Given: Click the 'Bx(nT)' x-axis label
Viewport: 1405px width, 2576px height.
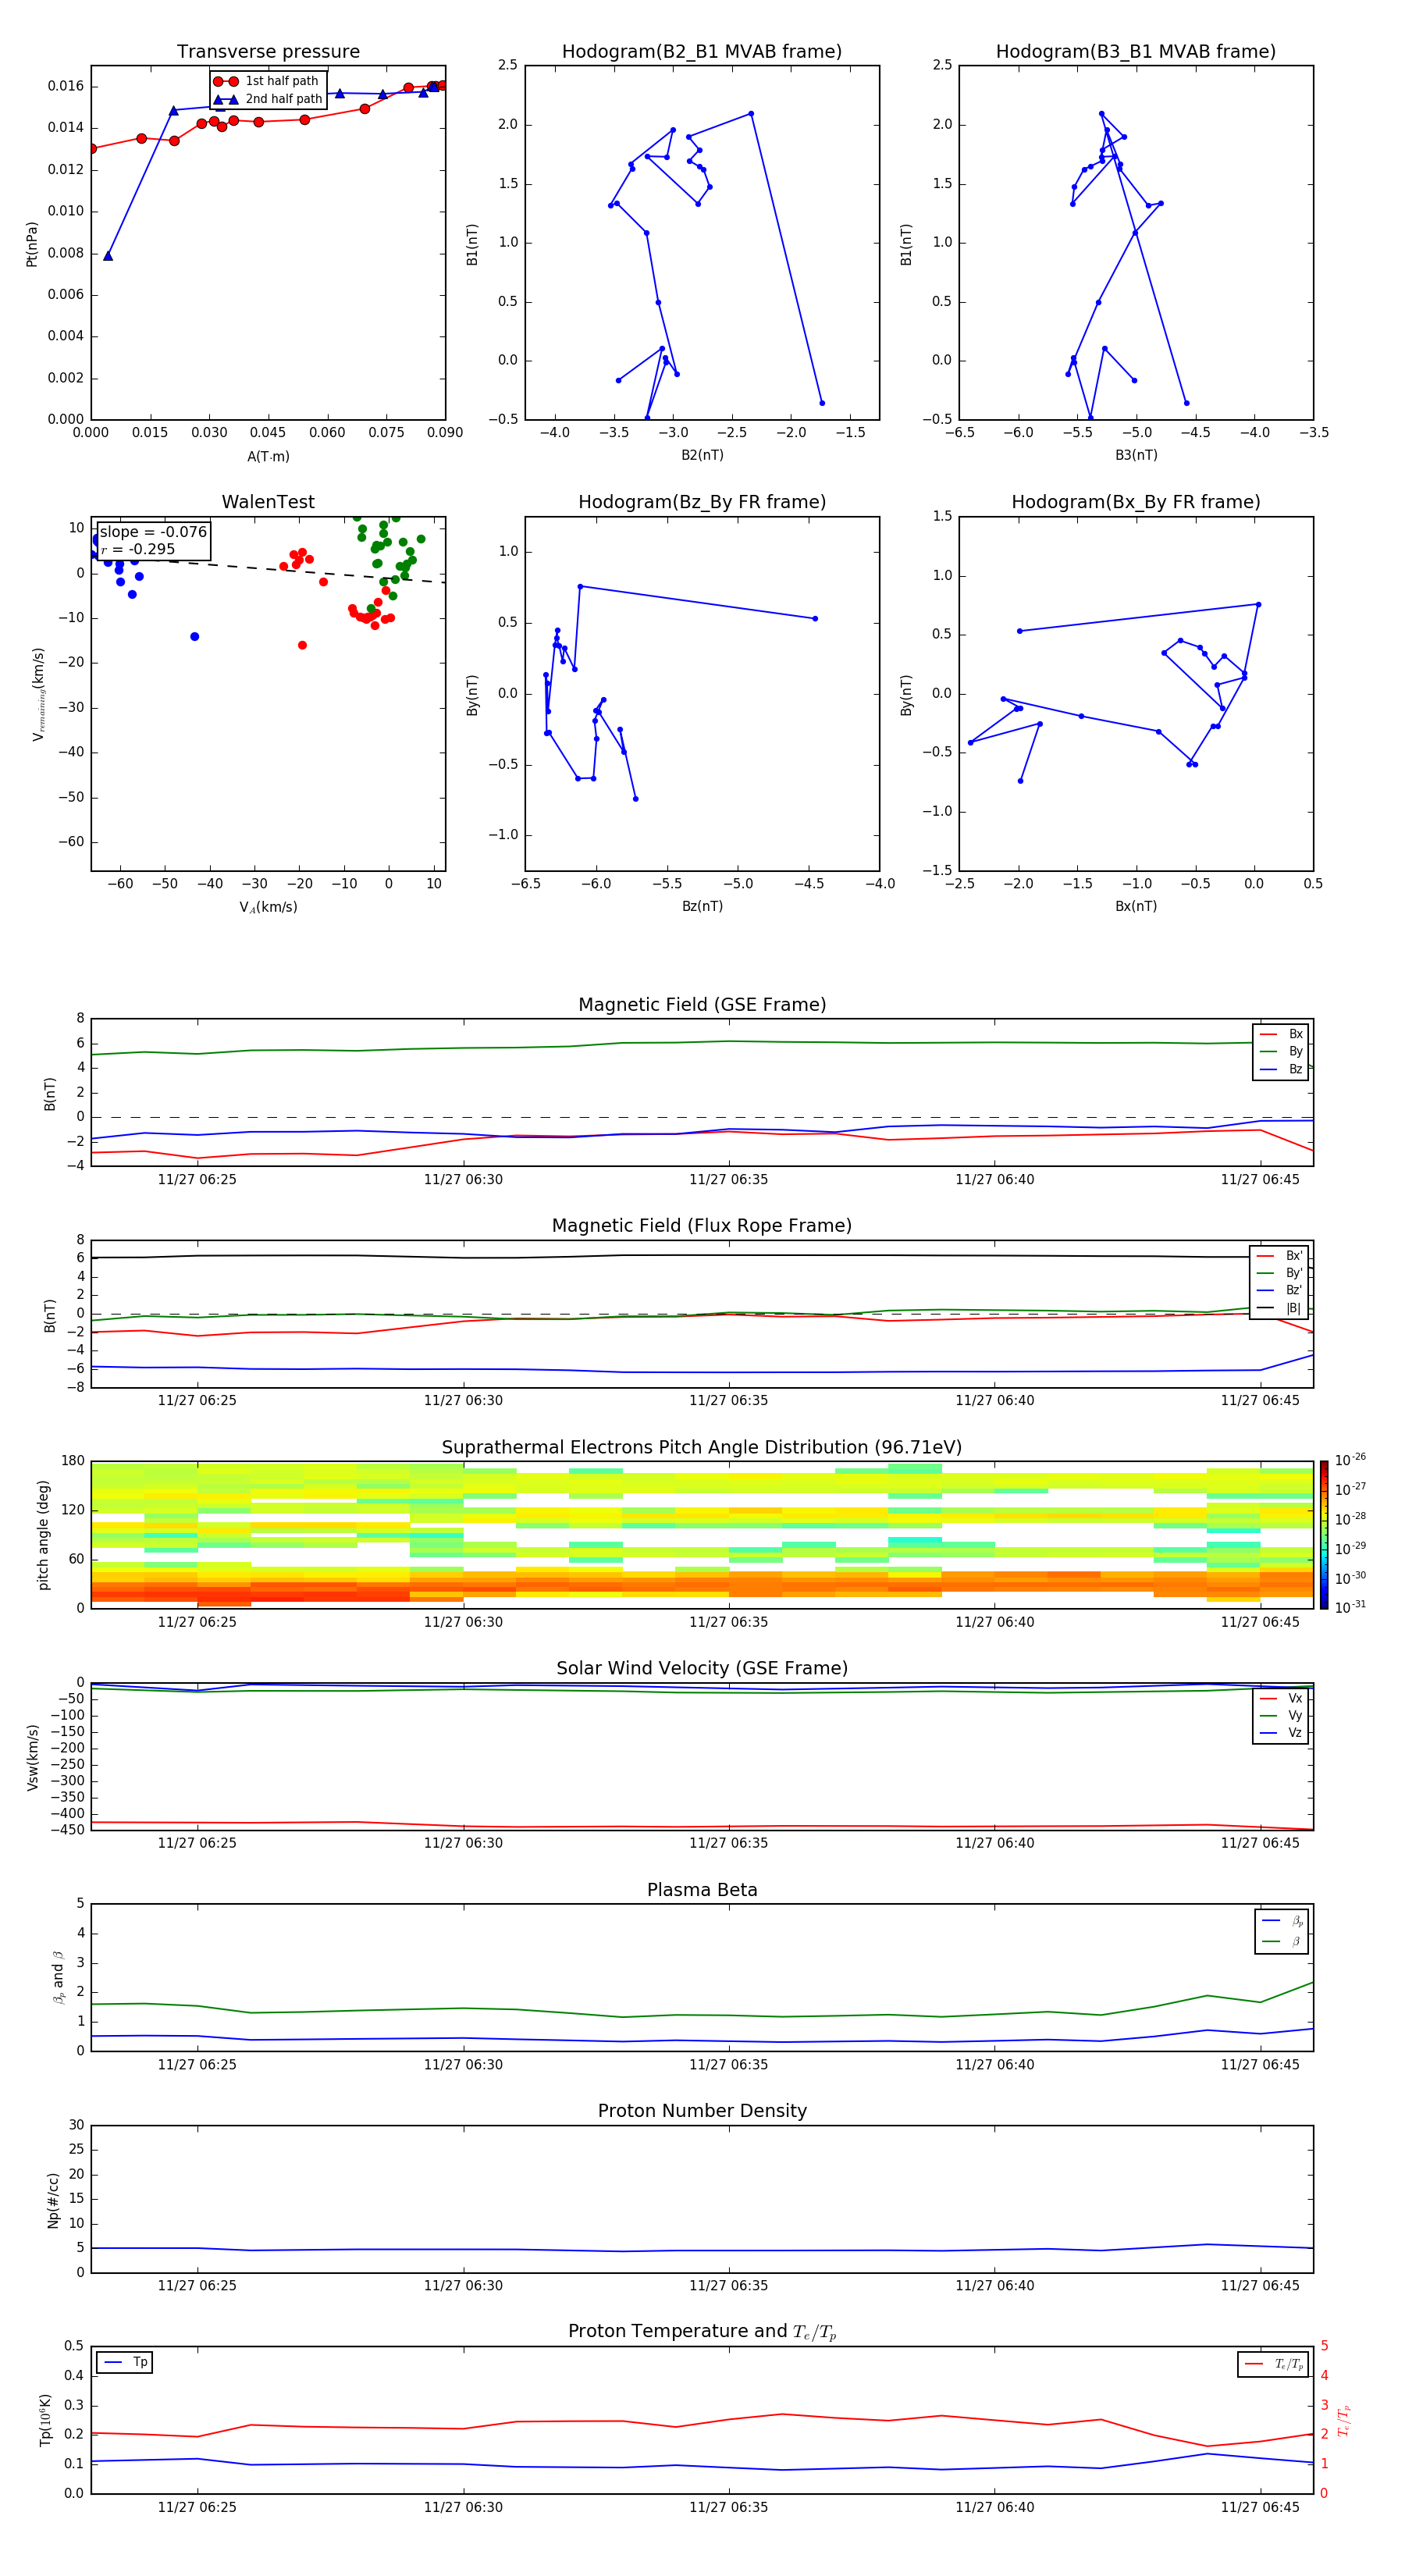Looking at the screenshot, I should pos(1136,906).
